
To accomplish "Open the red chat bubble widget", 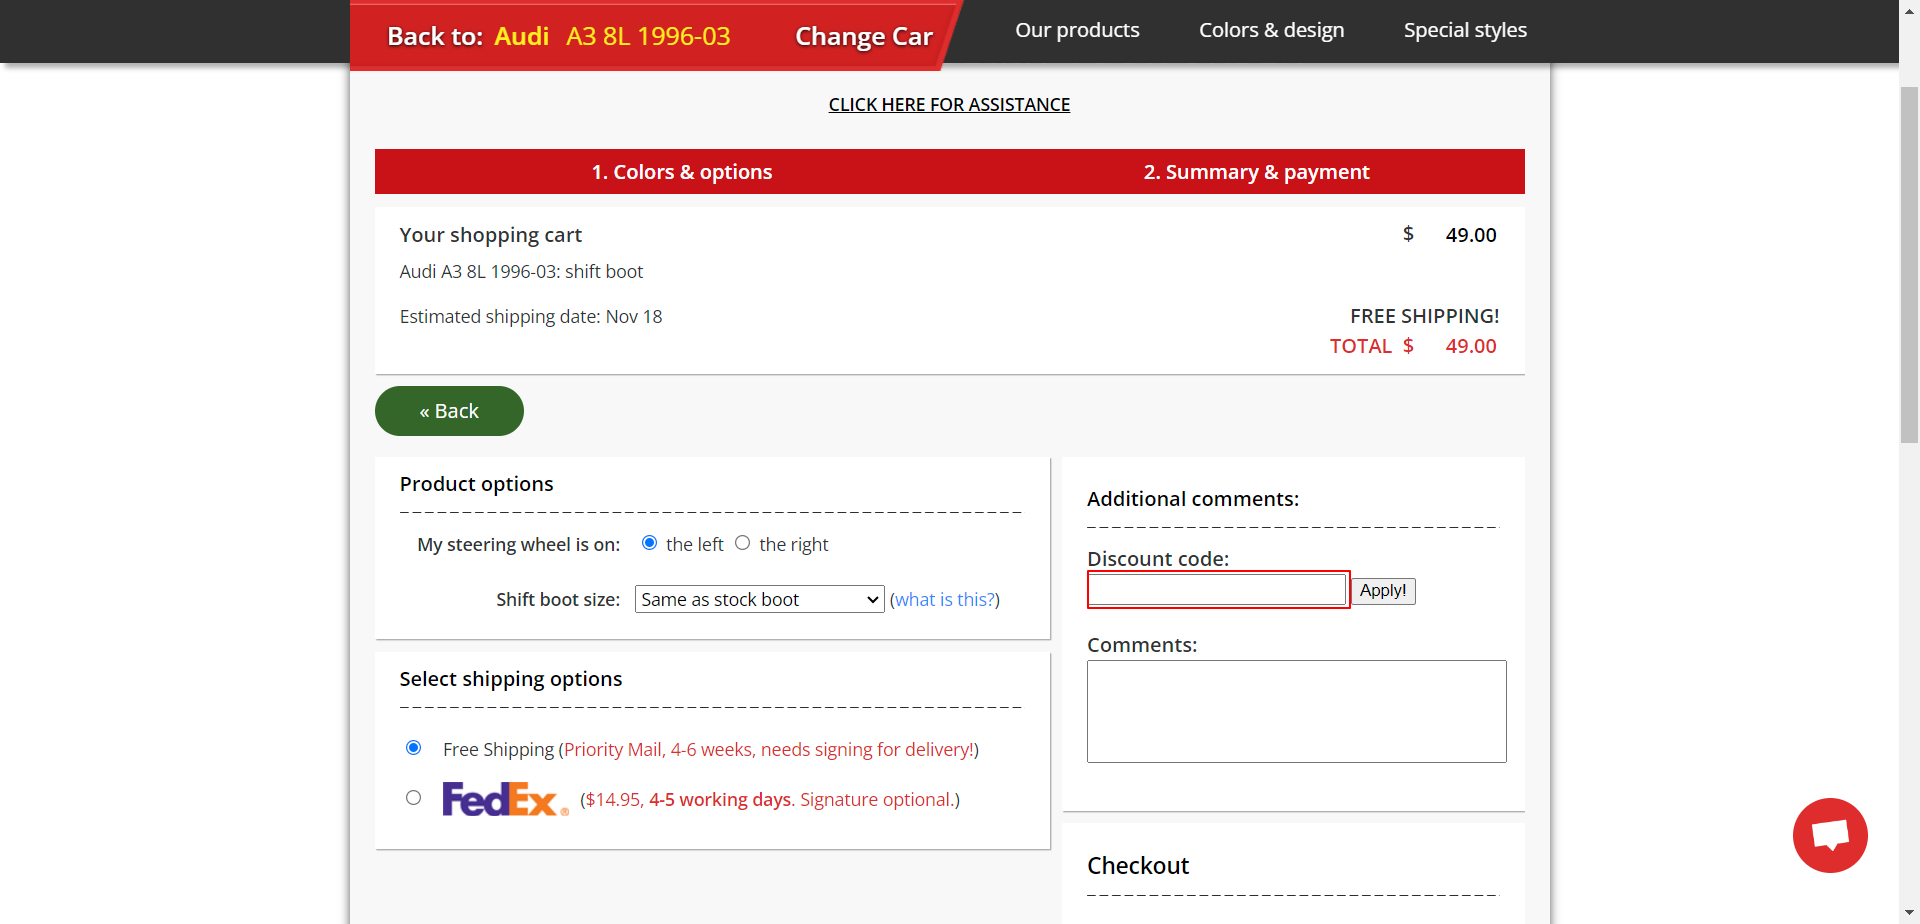I will pyautogui.click(x=1830, y=835).
